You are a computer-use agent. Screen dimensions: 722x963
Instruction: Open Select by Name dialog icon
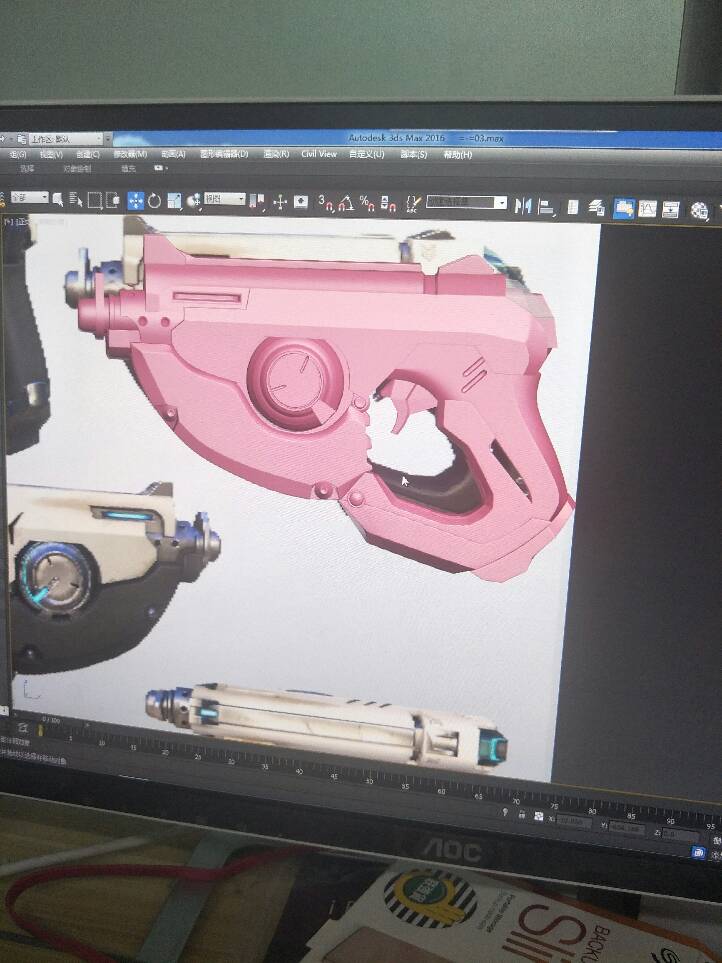(76, 200)
